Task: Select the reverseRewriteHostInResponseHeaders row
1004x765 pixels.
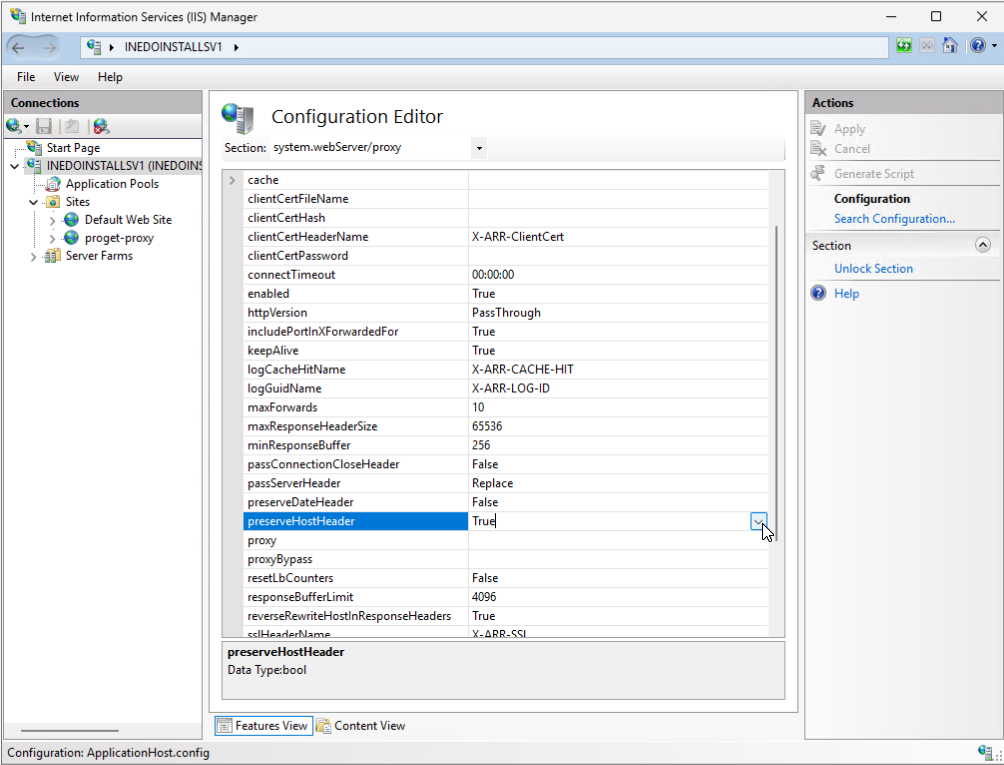Action: pyautogui.click(x=505, y=616)
